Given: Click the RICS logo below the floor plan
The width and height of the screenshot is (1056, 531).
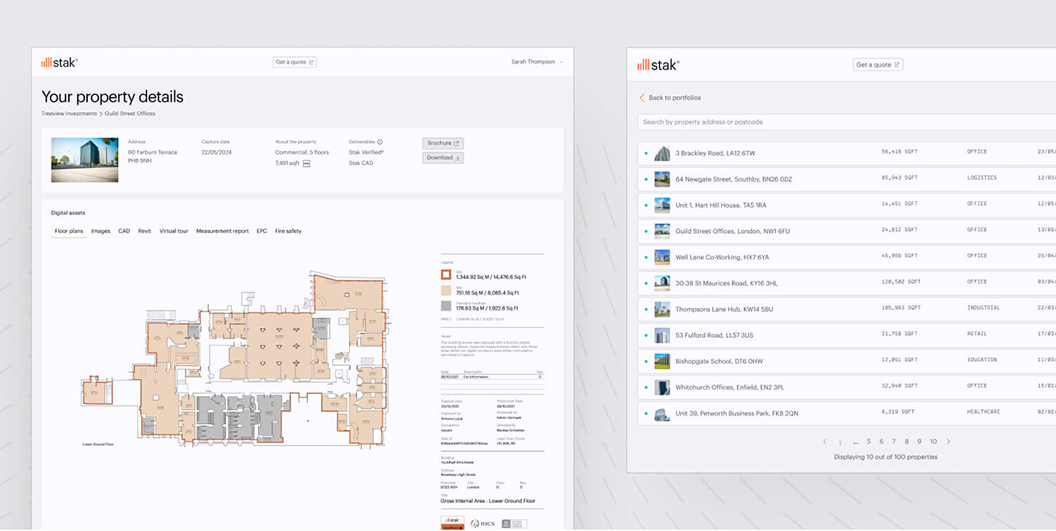Looking at the screenshot, I should 481,523.
